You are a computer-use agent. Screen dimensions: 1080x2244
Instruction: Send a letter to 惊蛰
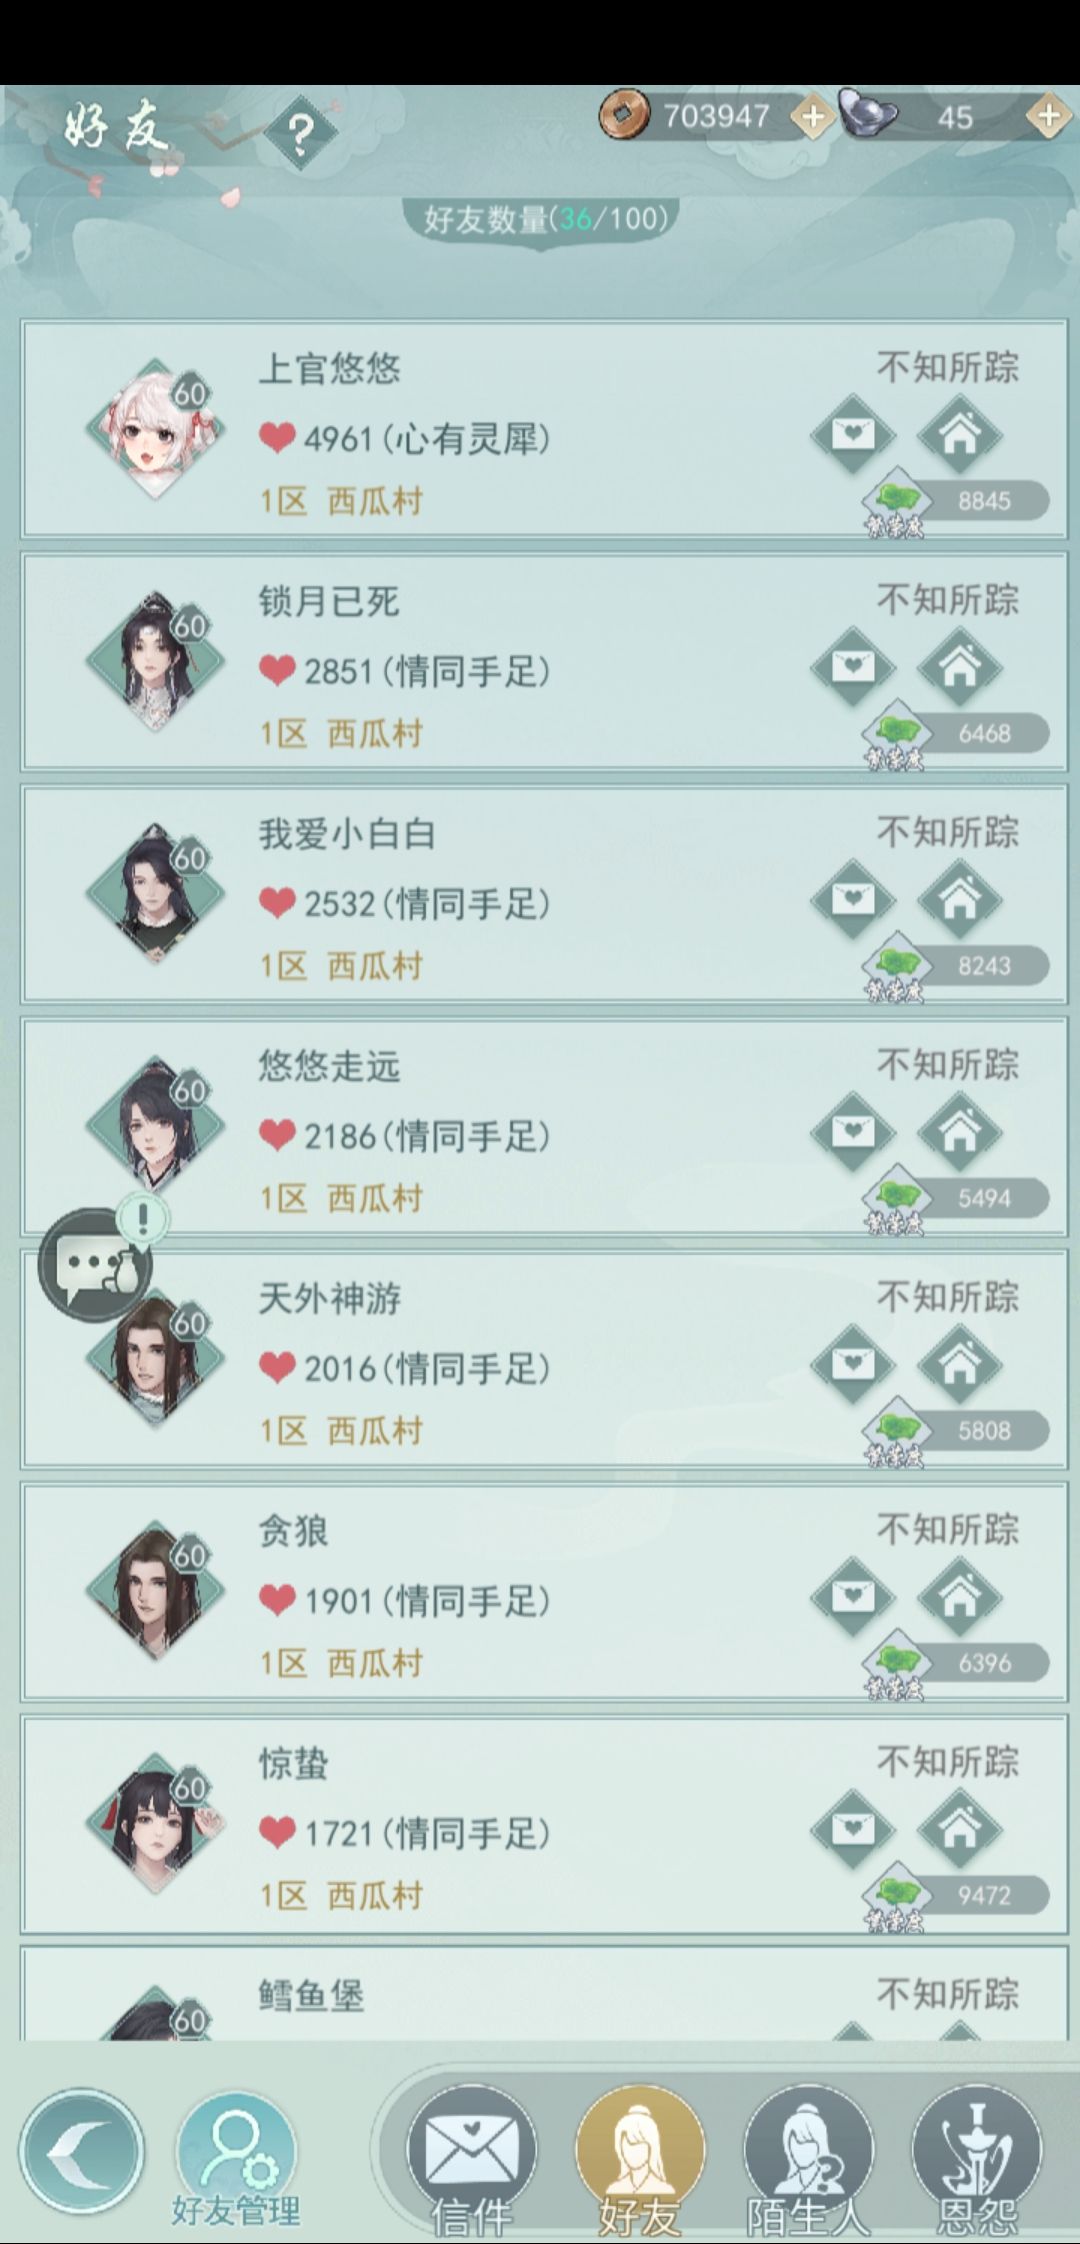[x=853, y=1829]
